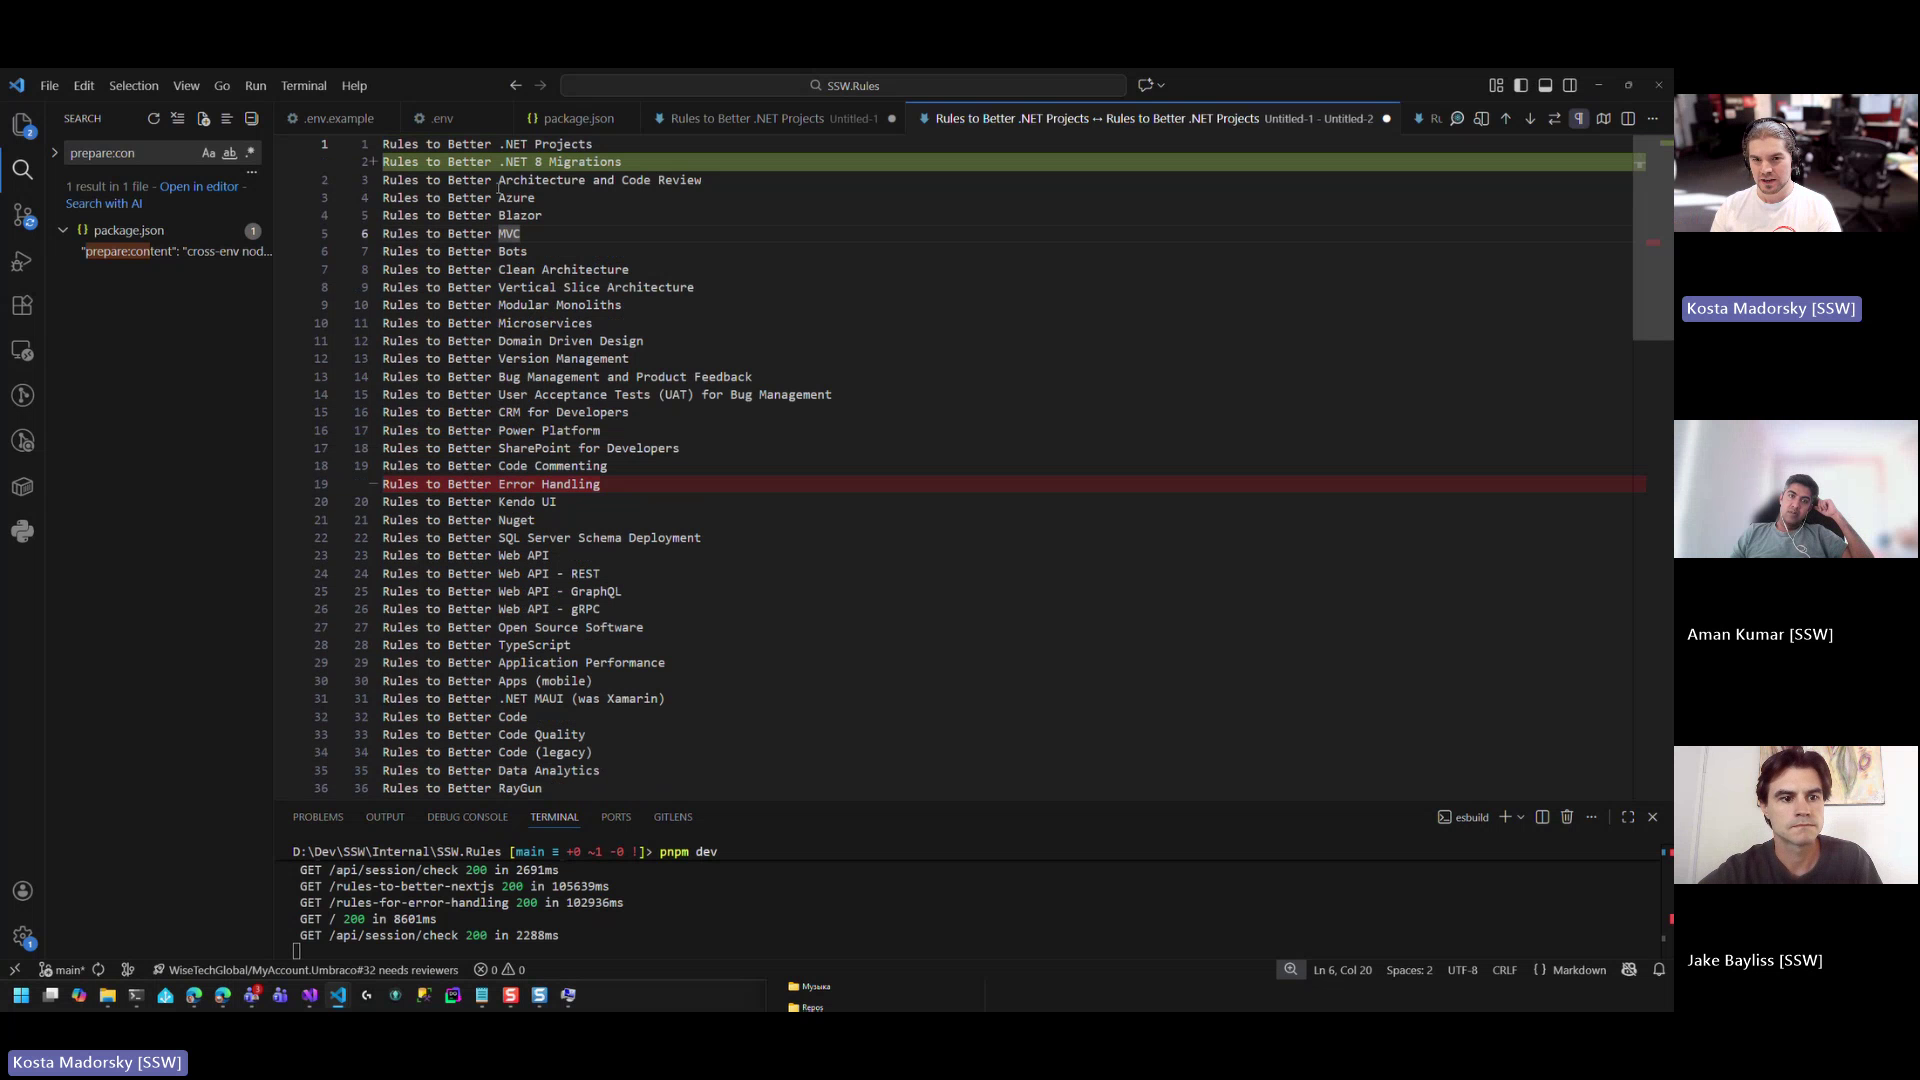Viewport: 1920px width, 1080px height.
Task: Click the Open in editor link
Action: click(199, 186)
